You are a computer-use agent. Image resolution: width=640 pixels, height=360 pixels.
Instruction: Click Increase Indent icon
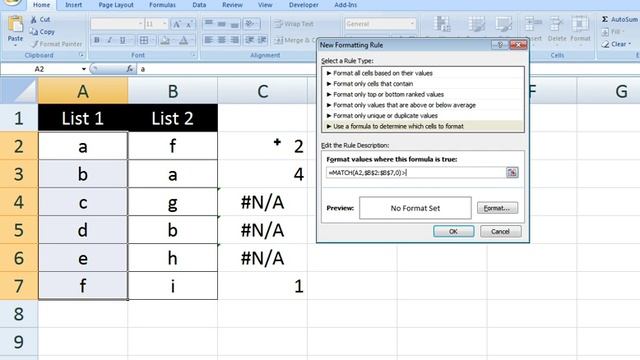(x=262, y=40)
